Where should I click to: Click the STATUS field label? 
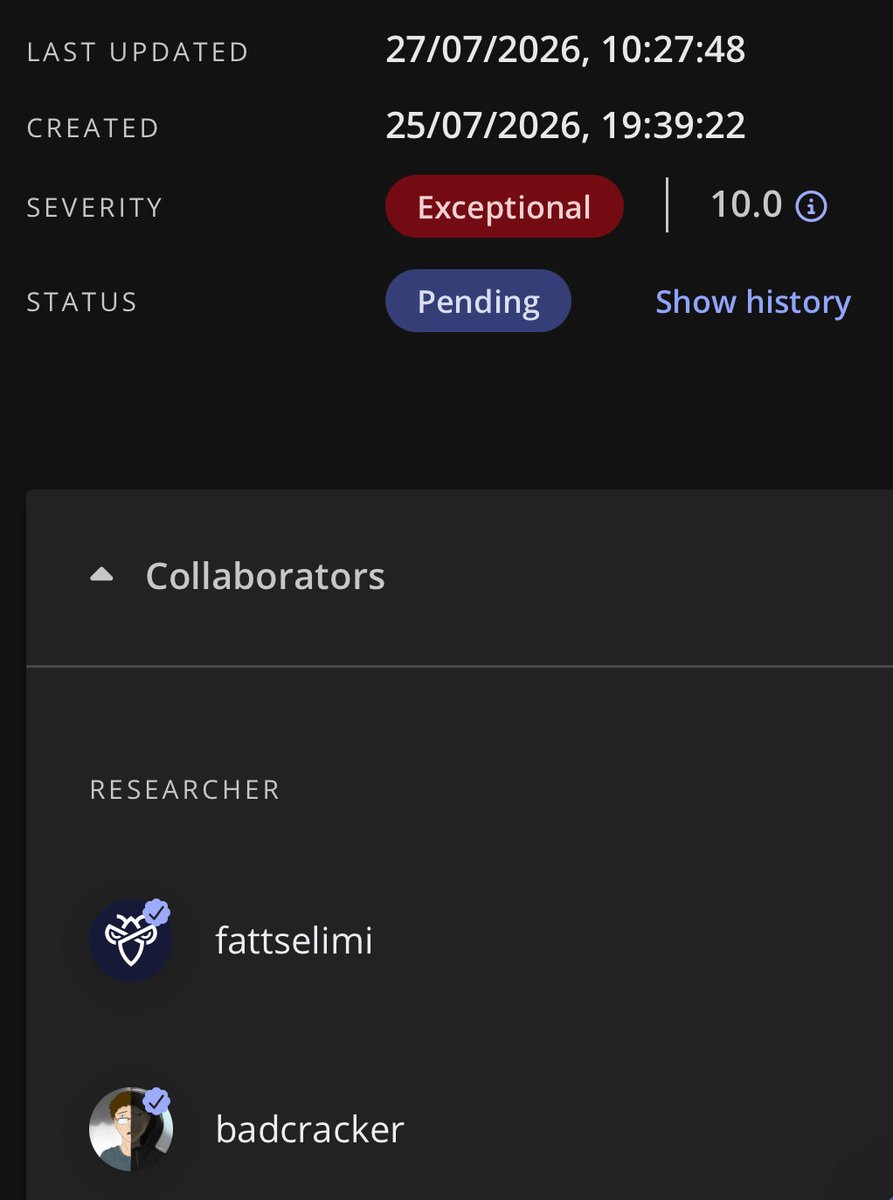pyautogui.click(x=82, y=302)
